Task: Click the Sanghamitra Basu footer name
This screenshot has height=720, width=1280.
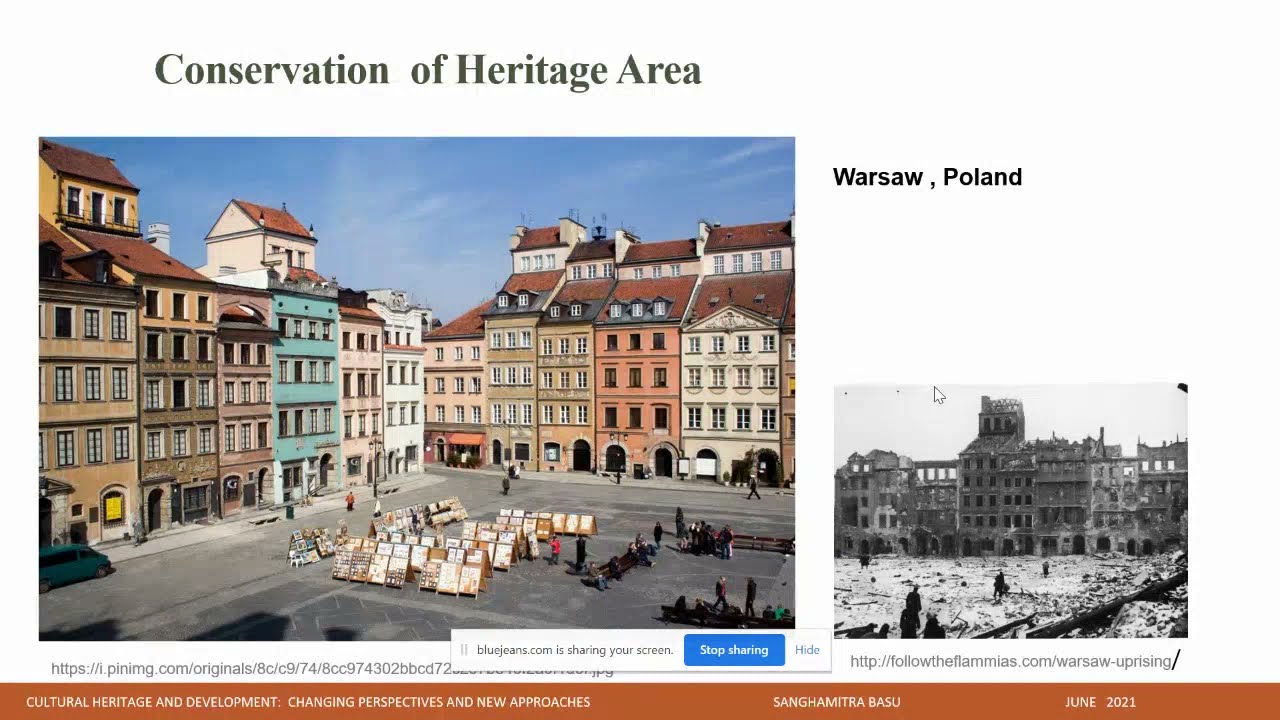Action: point(837,702)
